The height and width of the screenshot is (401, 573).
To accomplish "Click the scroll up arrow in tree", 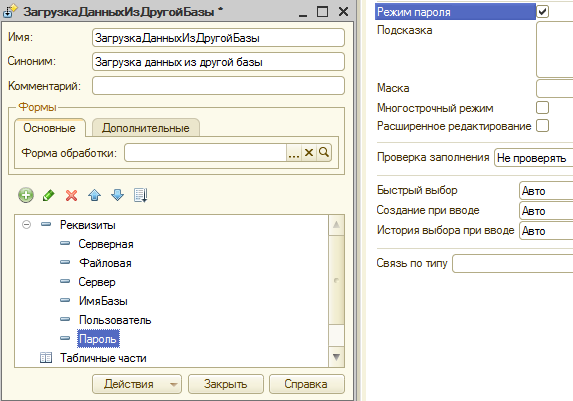I will (x=337, y=224).
